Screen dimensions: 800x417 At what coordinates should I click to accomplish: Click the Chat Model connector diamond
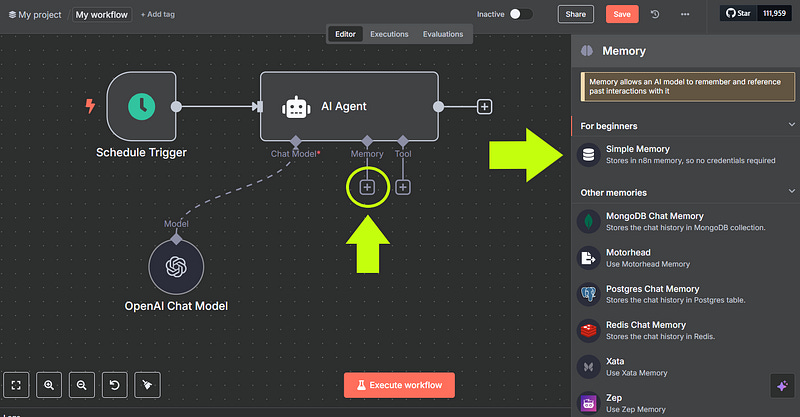tap(295, 141)
